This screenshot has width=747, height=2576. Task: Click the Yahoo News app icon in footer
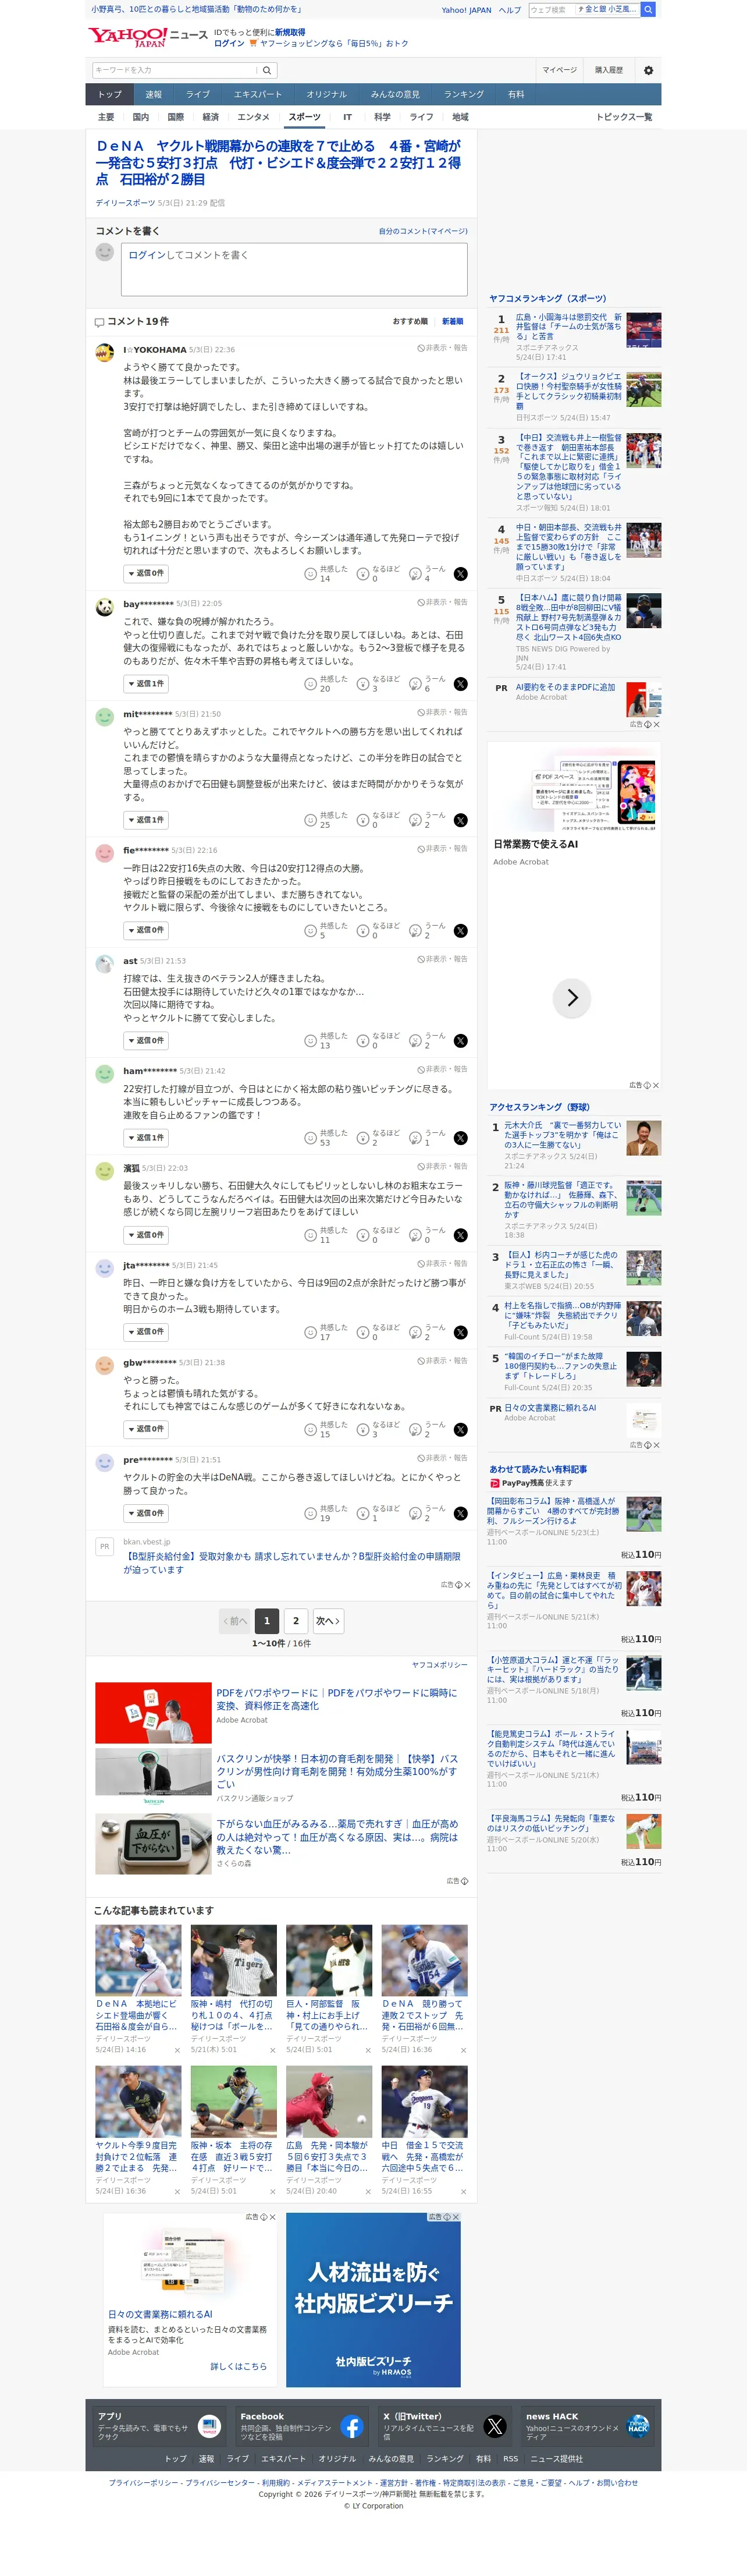[x=209, y=2426]
